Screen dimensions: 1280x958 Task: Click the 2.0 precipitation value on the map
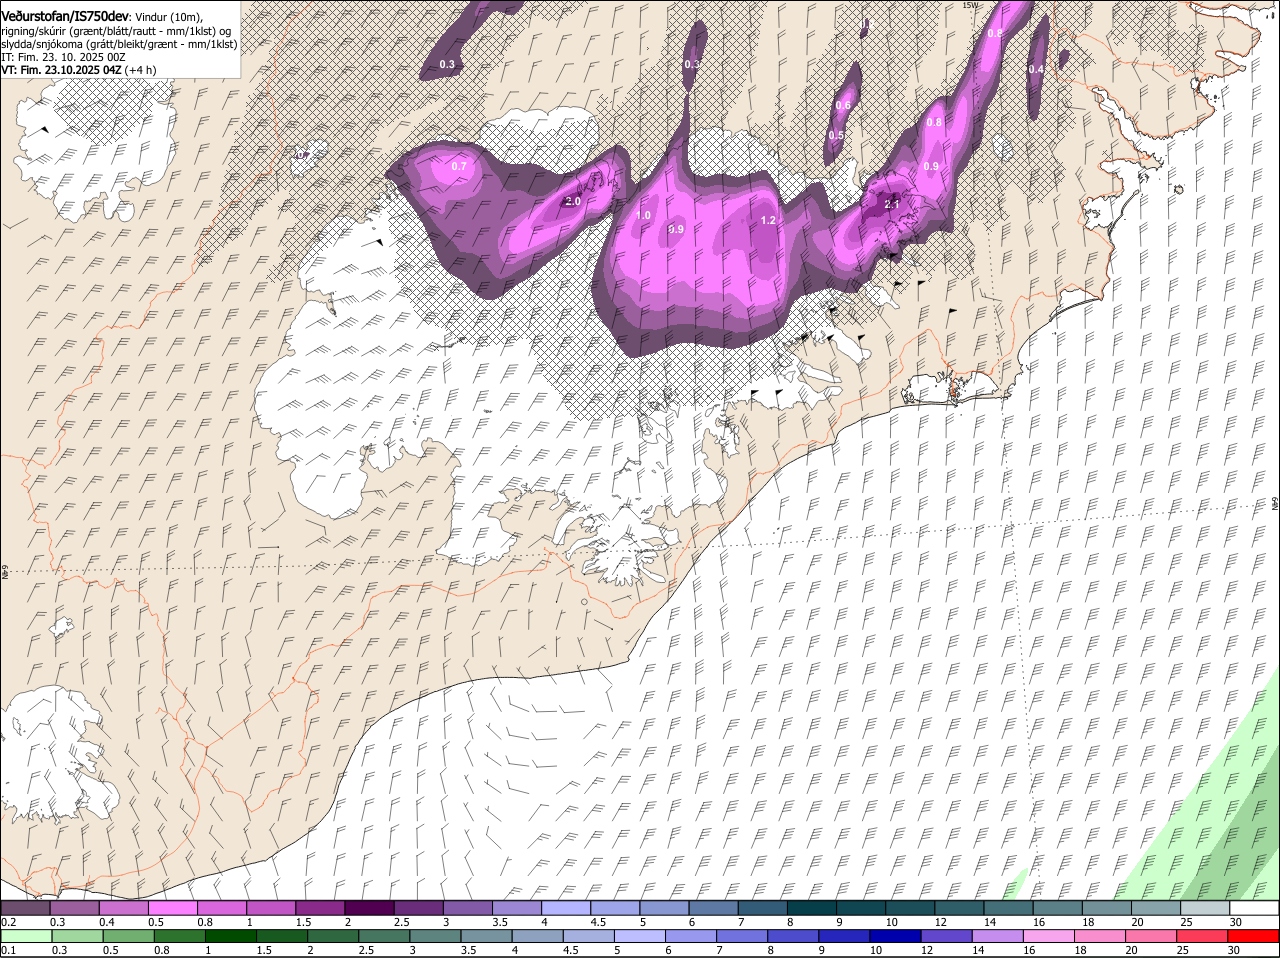(573, 201)
